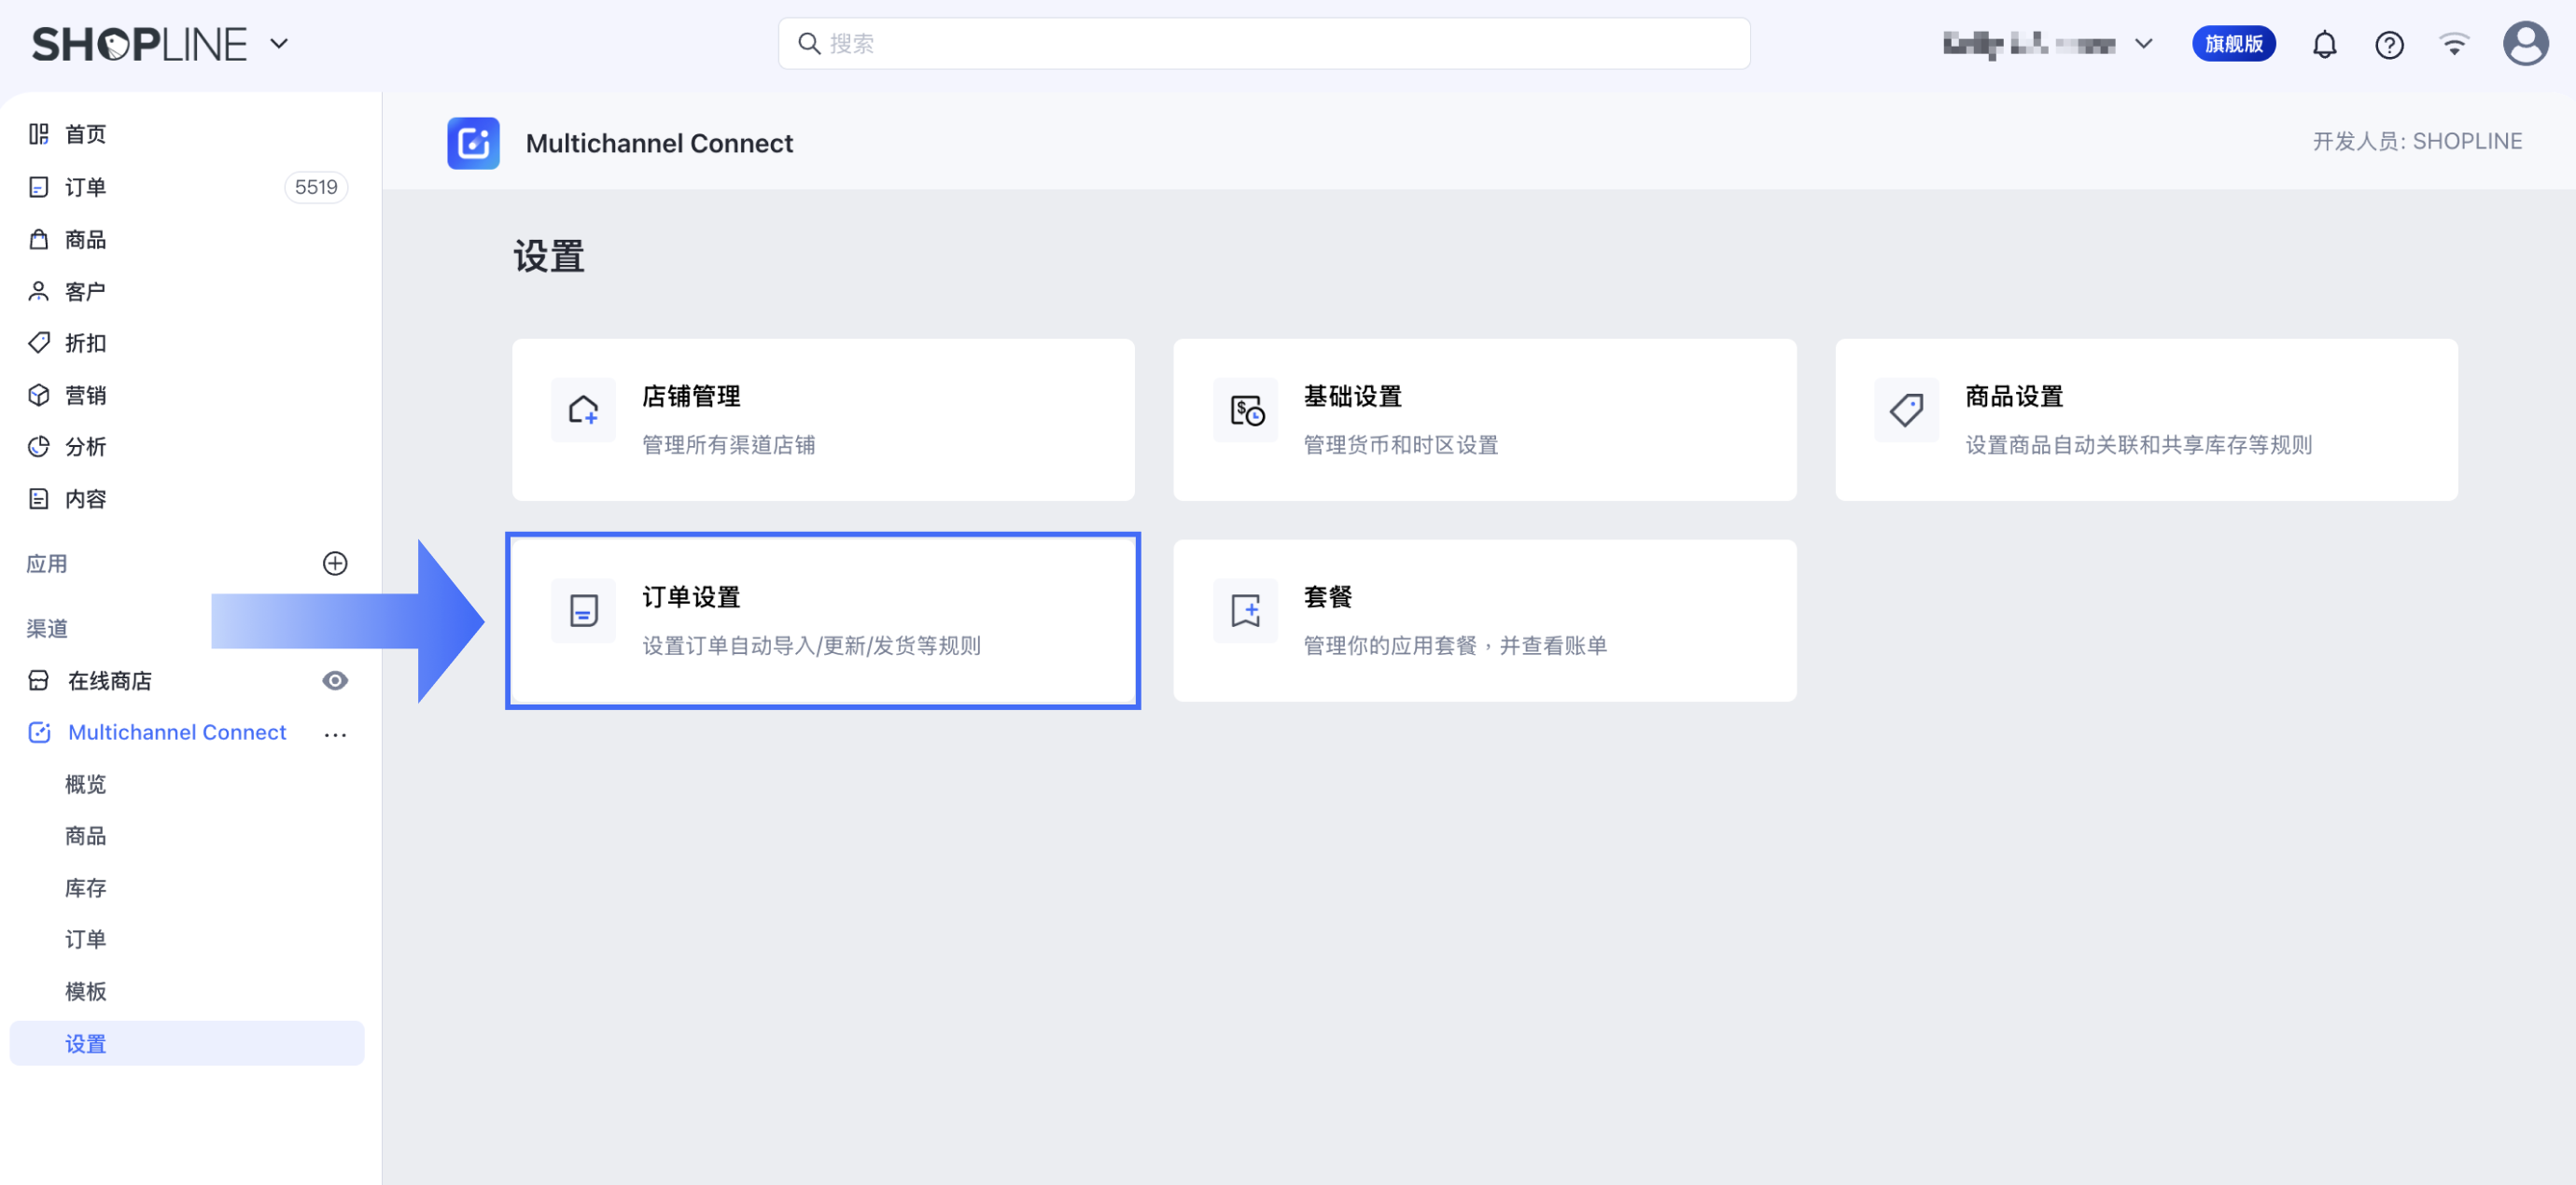2576x1185 pixels.
Task: Click the notification bell icon
Action: (x=2324, y=44)
